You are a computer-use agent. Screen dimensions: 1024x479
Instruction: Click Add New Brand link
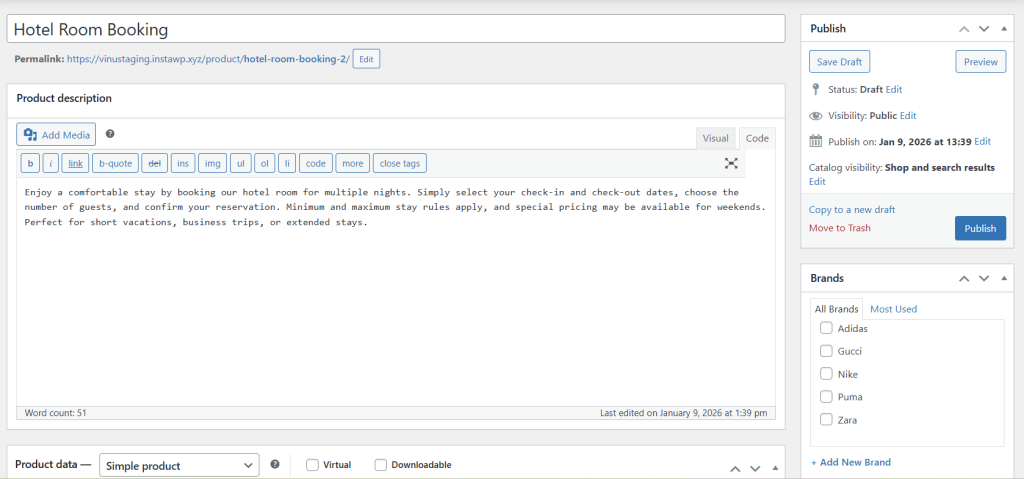(x=850, y=462)
